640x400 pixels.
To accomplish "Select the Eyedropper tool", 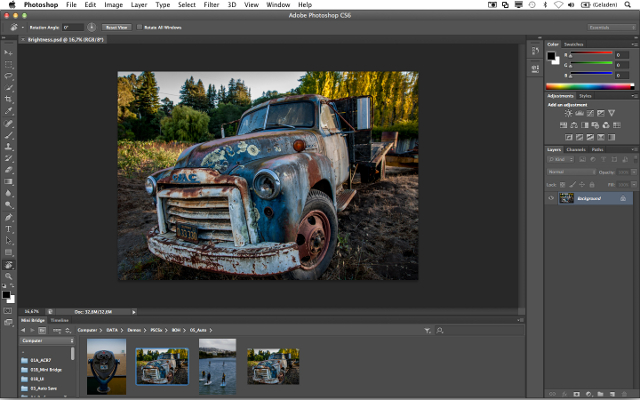I will [x=9, y=111].
